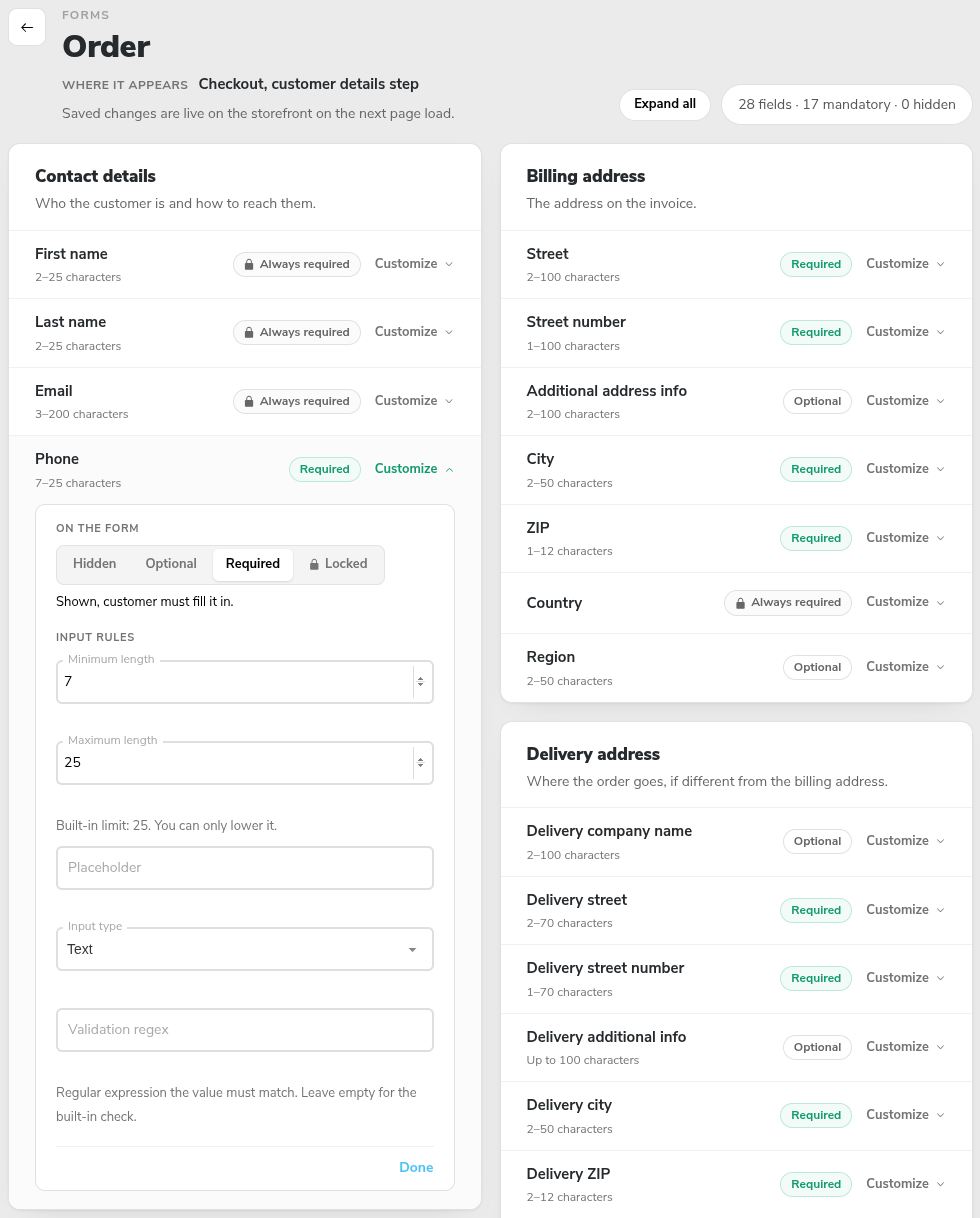
Task: Go back with the arrow button
Action: [x=27, y=27]
